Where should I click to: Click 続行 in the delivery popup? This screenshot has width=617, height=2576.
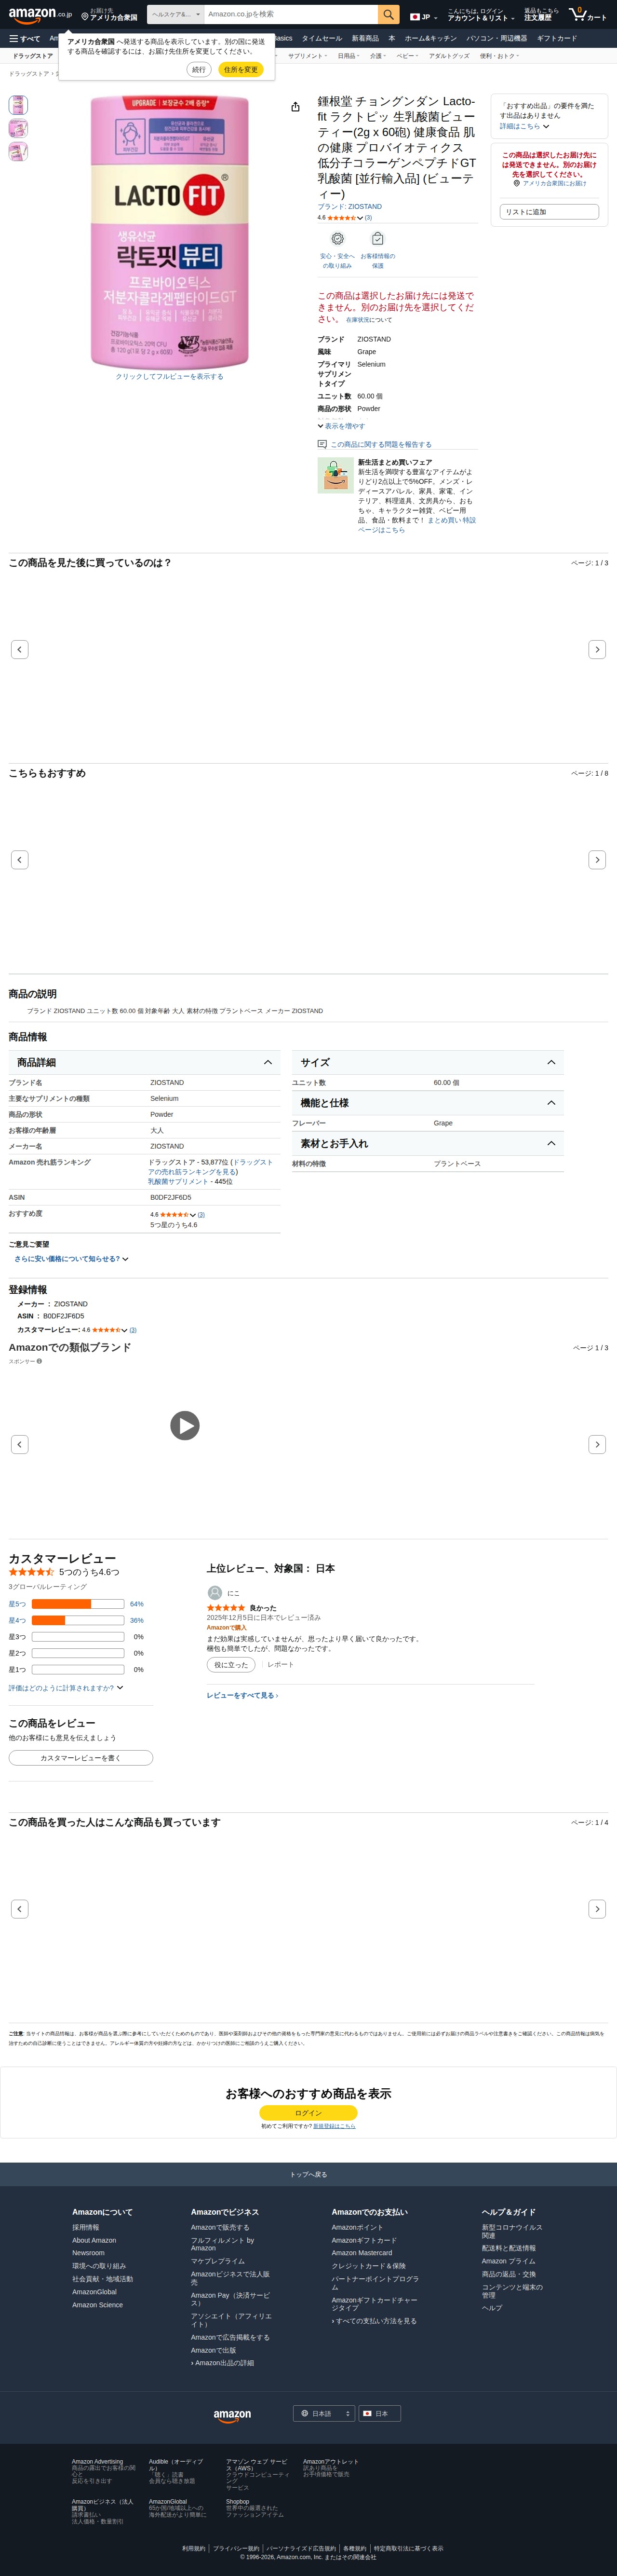point(199,70)
